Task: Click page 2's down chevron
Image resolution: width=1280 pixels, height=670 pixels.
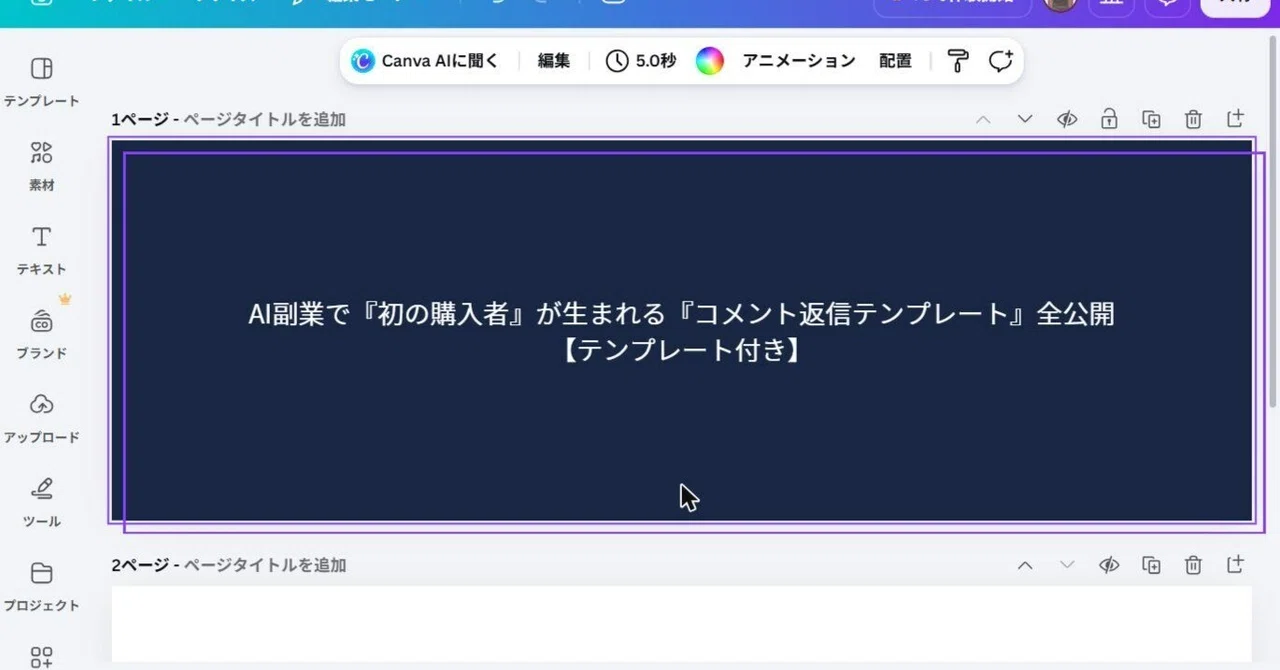Action: (1067, 565)
